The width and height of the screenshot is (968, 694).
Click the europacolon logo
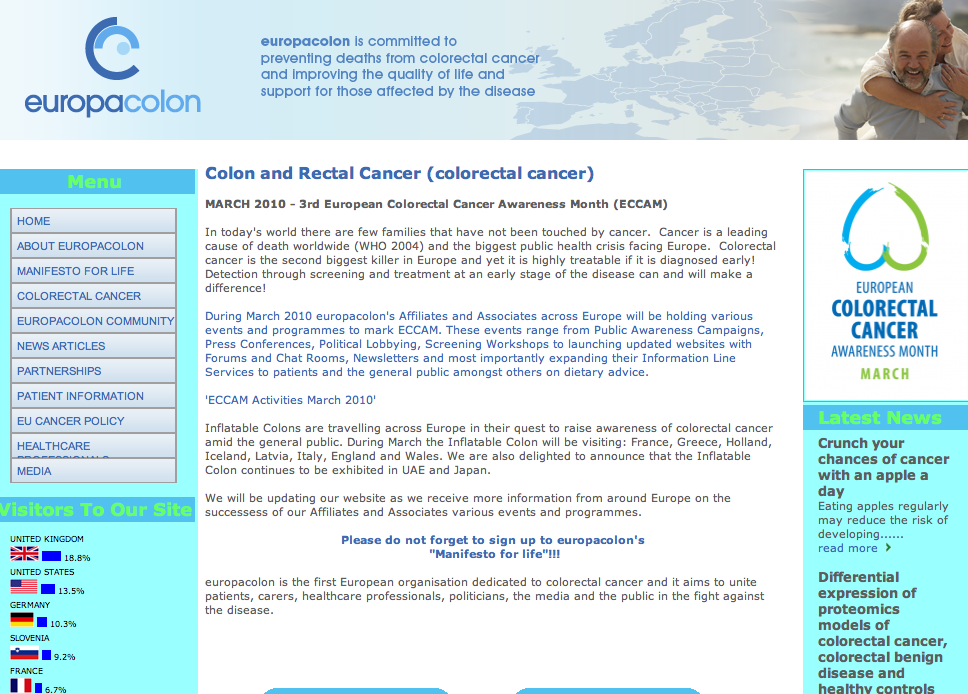coord(112,68)
